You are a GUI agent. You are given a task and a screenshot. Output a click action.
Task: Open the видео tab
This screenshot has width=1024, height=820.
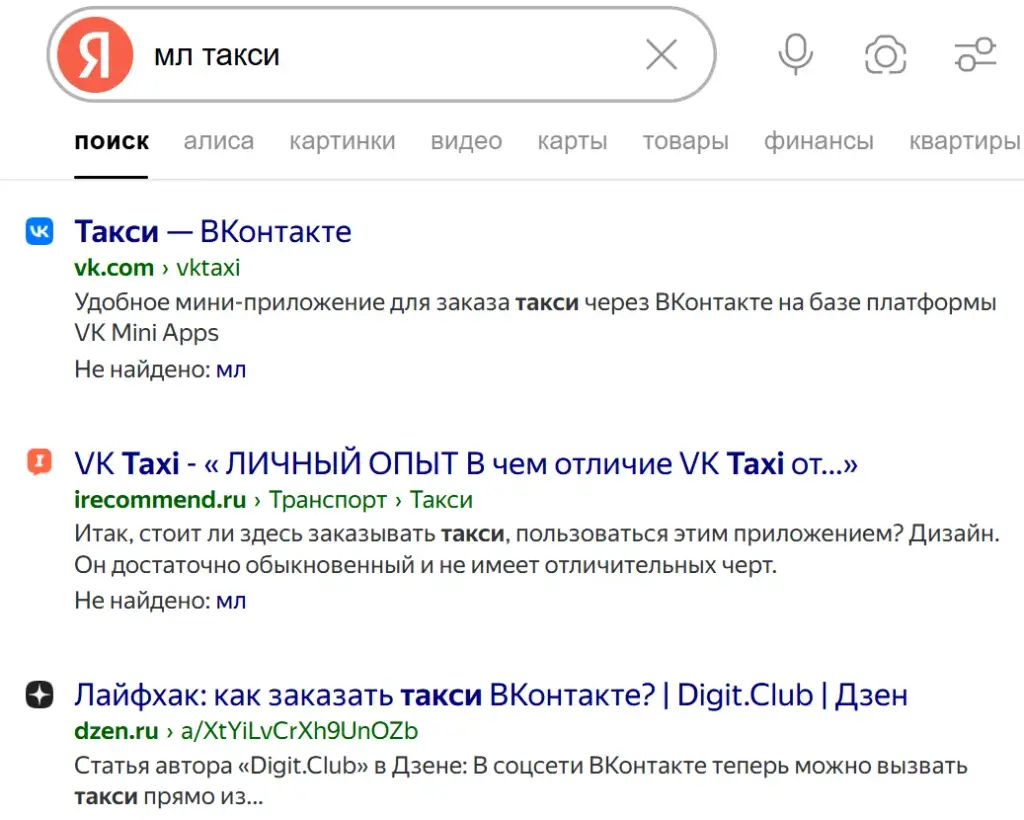tap(466, 141)
